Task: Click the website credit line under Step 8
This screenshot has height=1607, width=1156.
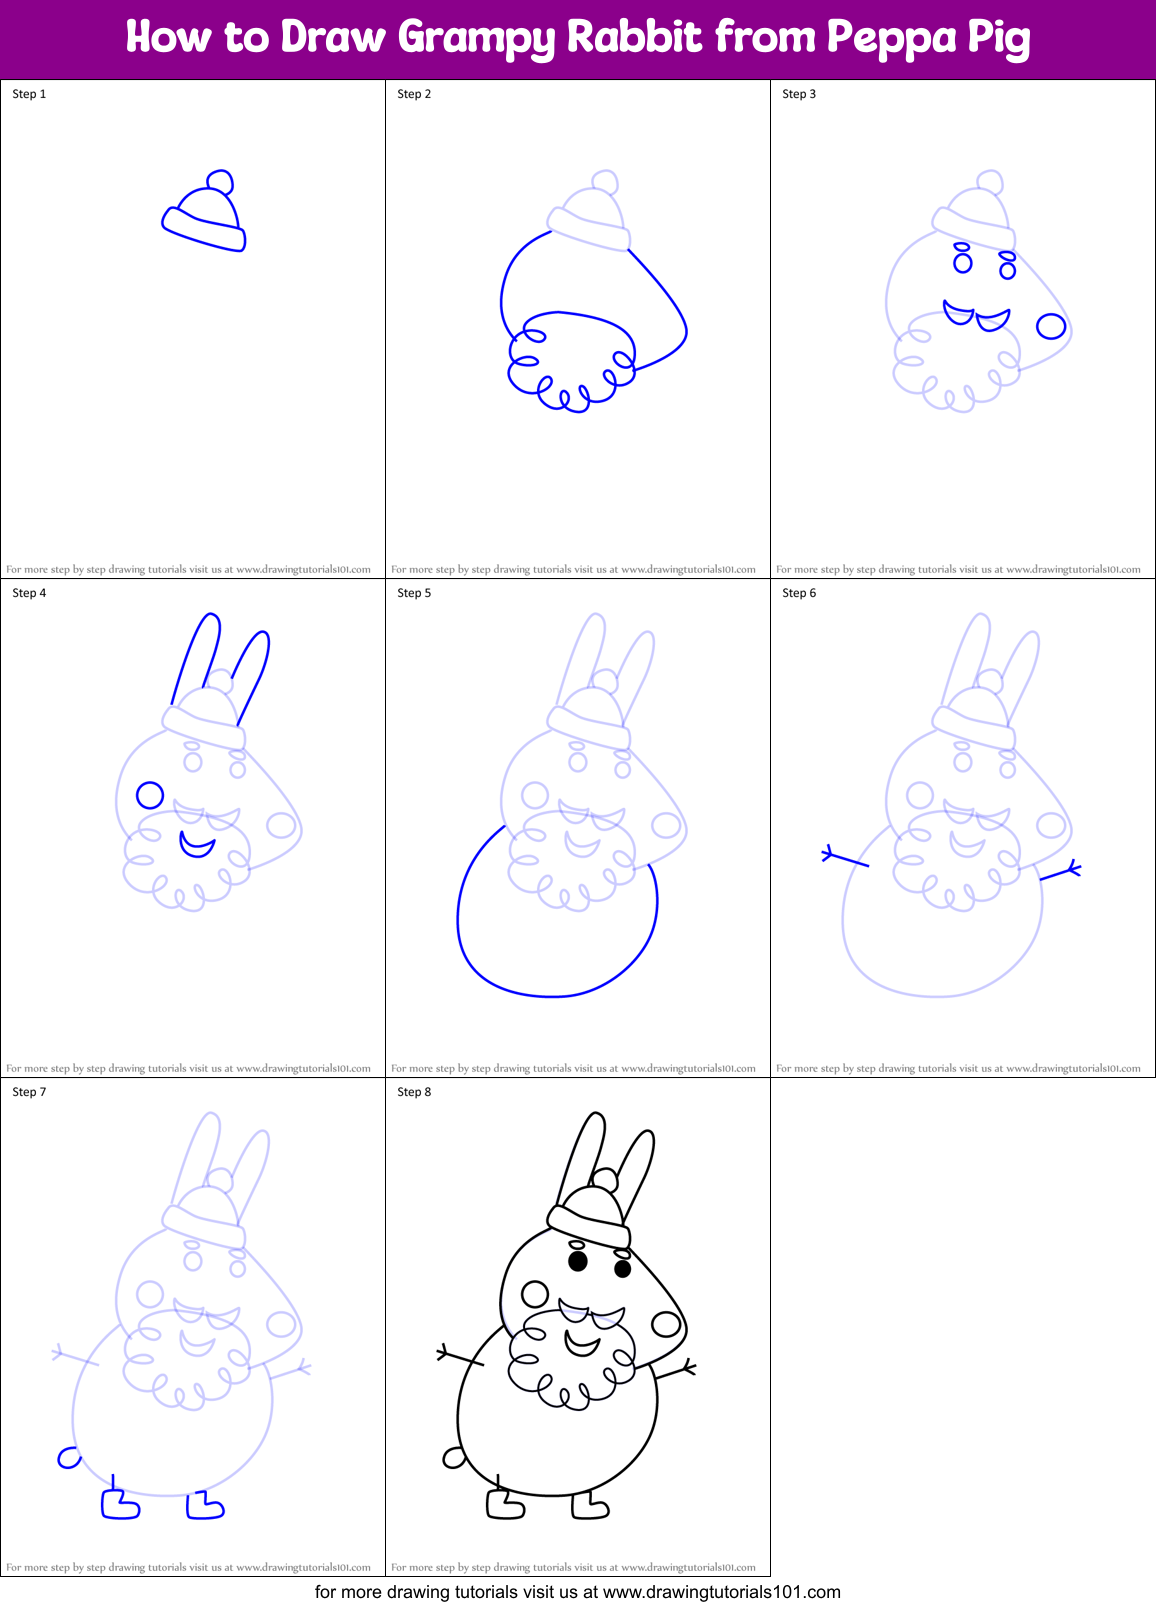Action: [573, 1567]
